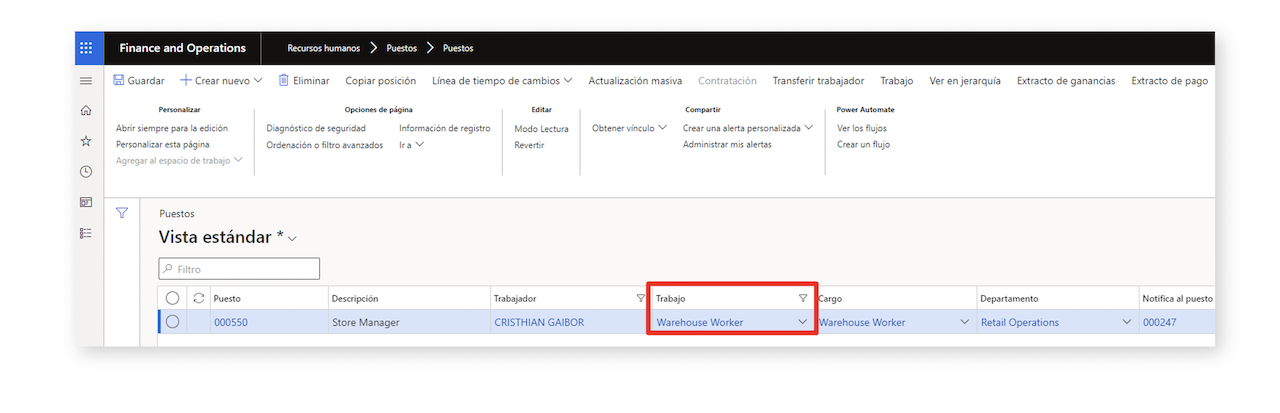Open the Trabajo toolbar action
This screenshot has height=413, width=1280.
897,81
